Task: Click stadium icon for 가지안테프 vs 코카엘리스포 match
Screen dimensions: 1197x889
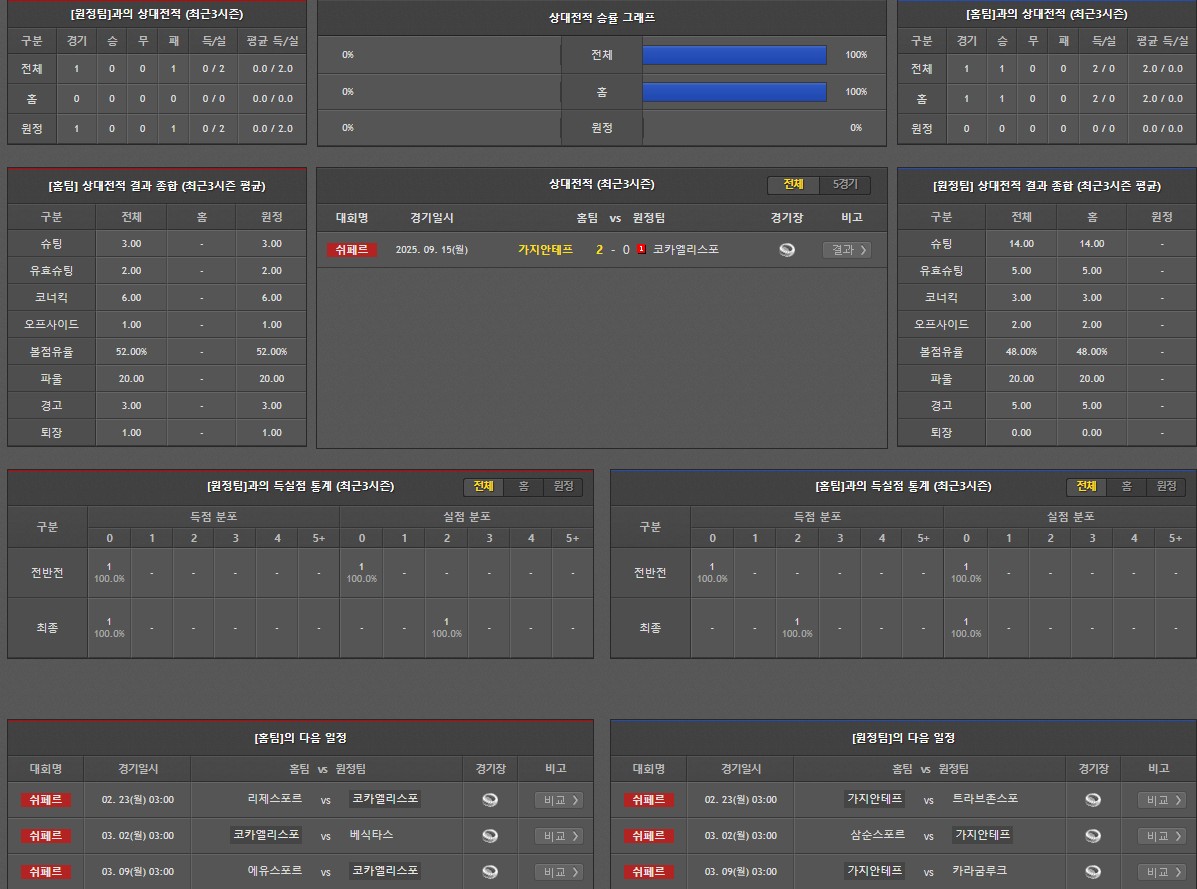Action: coord(787,250)
